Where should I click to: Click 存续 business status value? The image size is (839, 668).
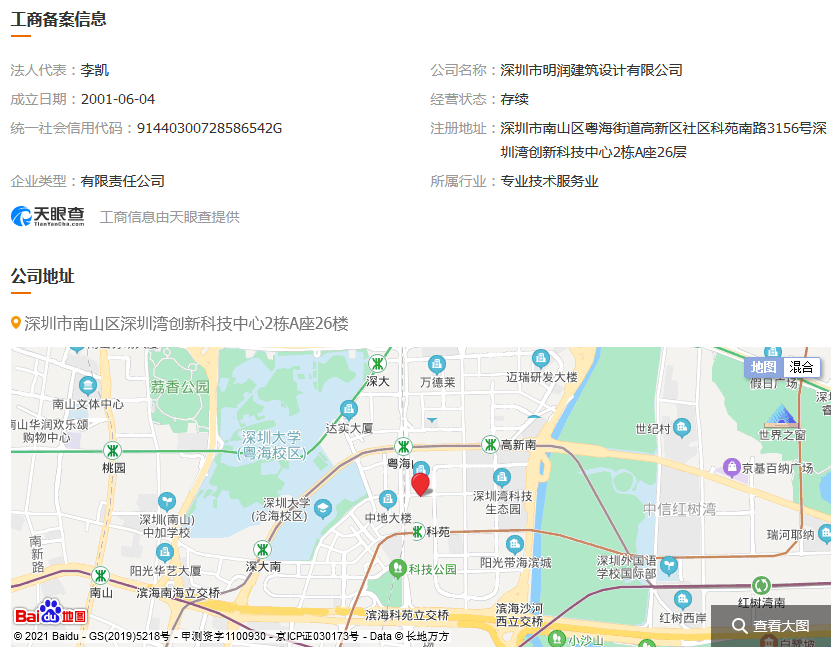pos(514,99)
